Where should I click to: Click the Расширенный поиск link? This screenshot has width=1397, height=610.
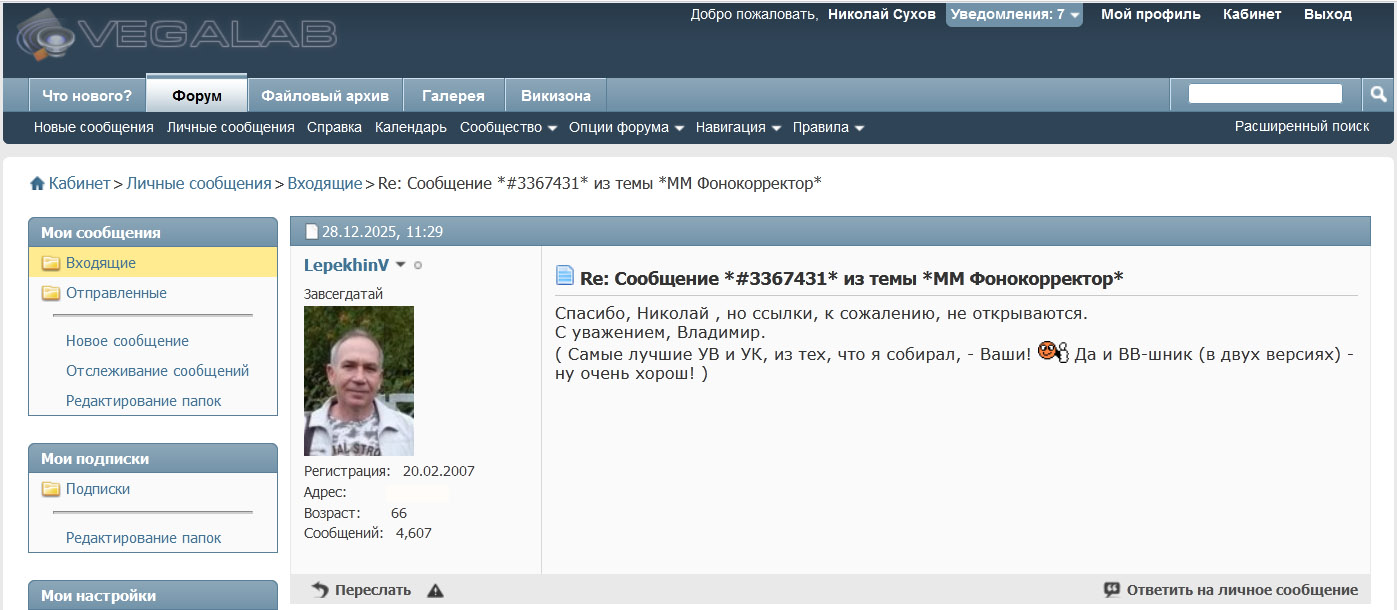pos(1302,126)
